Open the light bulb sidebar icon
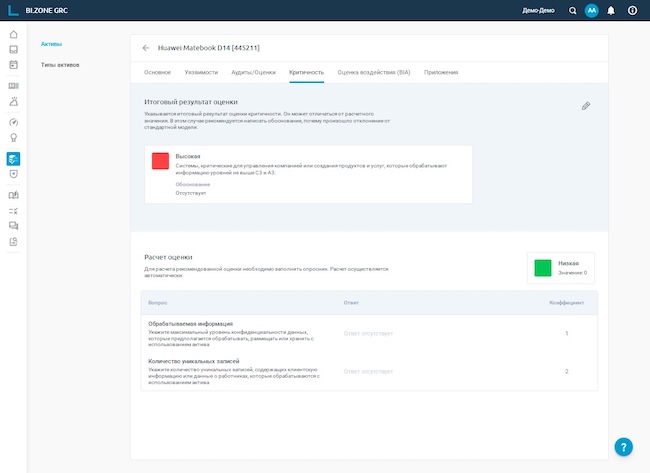Viewport: 650px width, 473px height. coord(13,138)
